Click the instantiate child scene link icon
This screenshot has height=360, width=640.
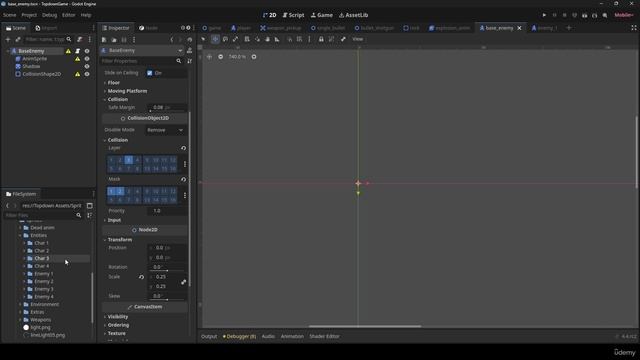[18, 39]
